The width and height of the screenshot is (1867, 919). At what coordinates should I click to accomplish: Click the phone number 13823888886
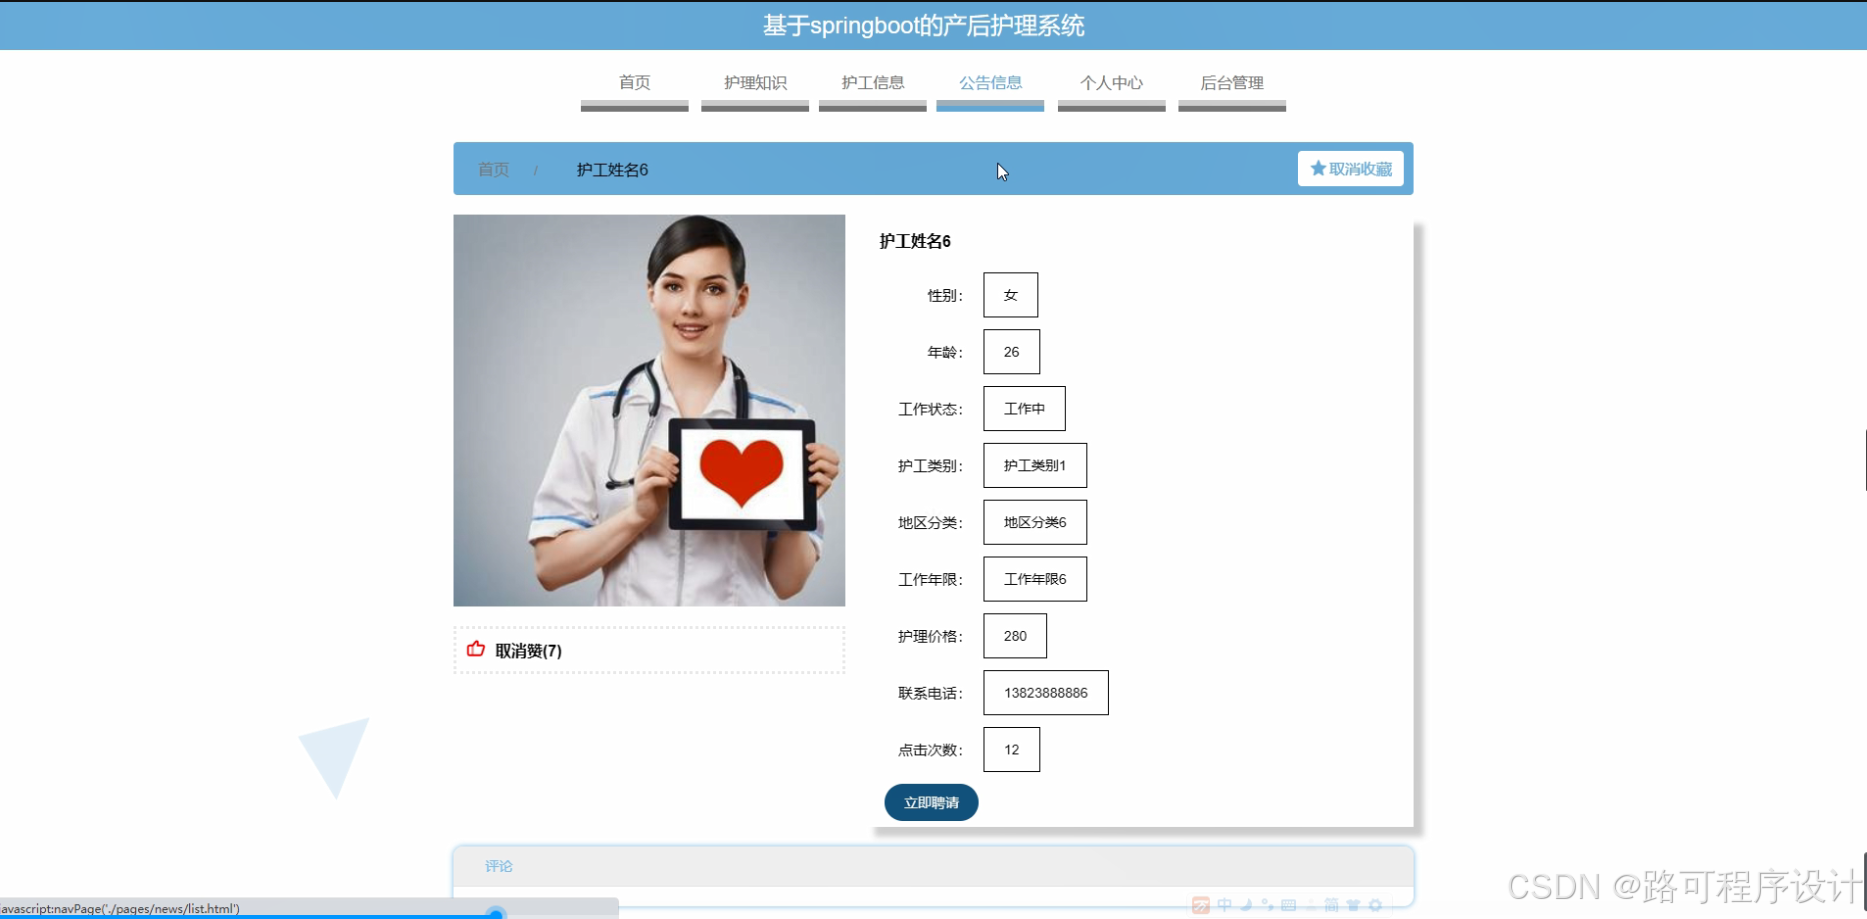[x=1046, y=693]
